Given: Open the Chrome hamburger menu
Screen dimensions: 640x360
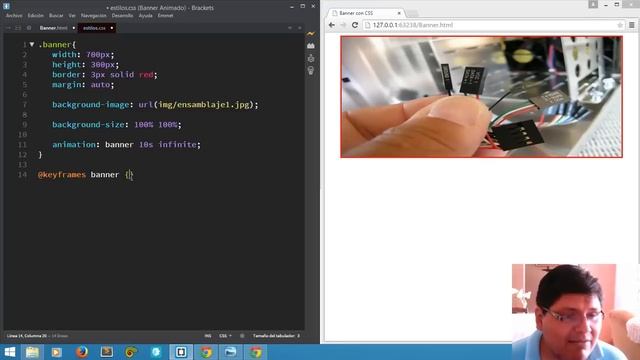Looking at the screenshot, I should pyautogui.click(x=632, y=25).
